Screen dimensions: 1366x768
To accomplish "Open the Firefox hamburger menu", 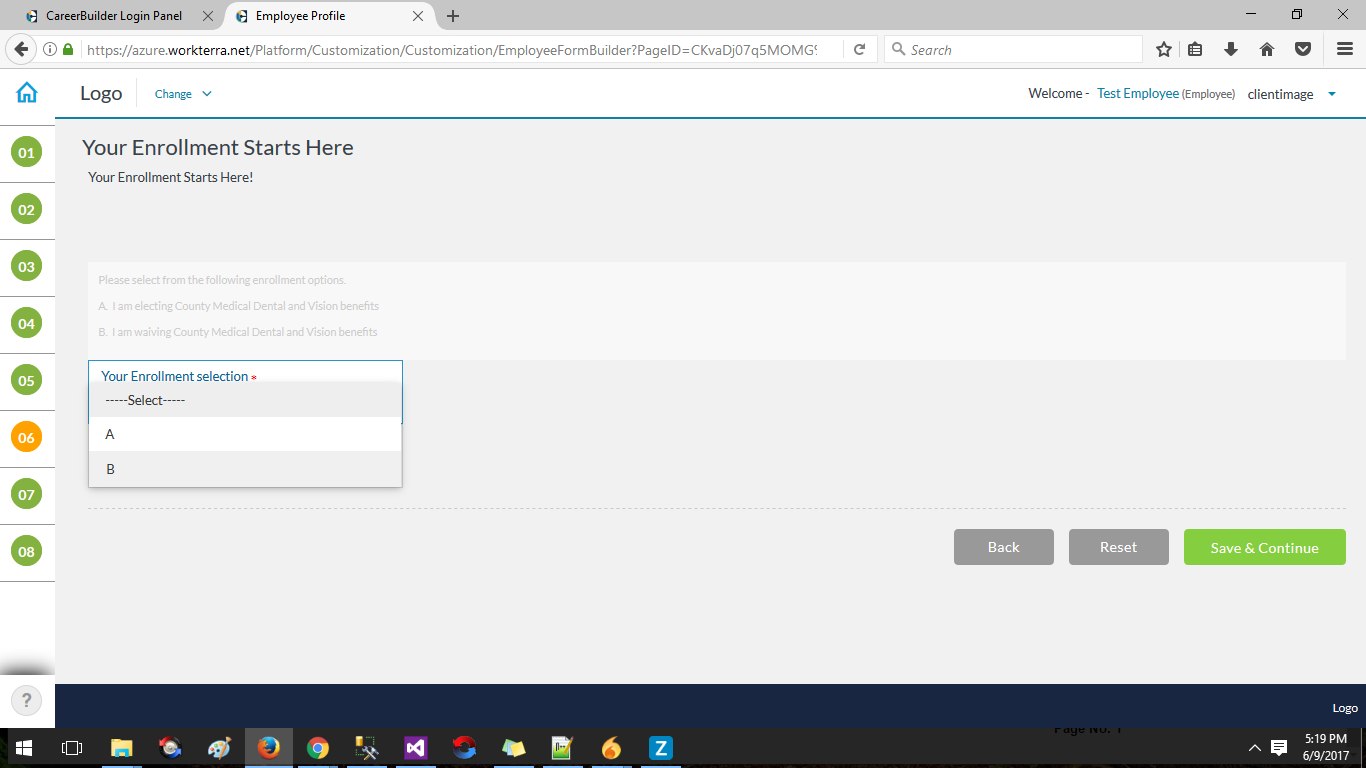I will [x=1345, y=49].
